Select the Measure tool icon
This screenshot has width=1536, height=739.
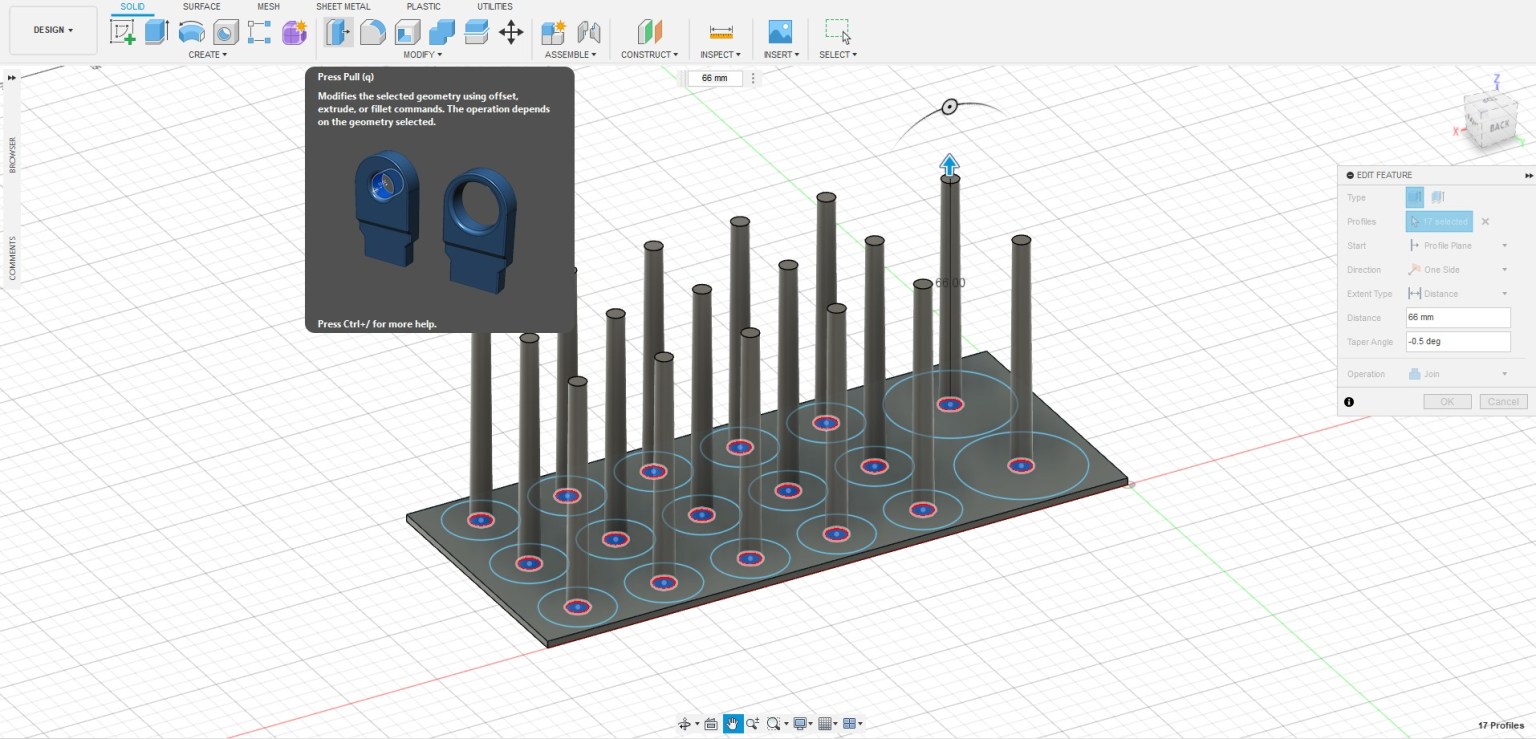coord(720,32)
